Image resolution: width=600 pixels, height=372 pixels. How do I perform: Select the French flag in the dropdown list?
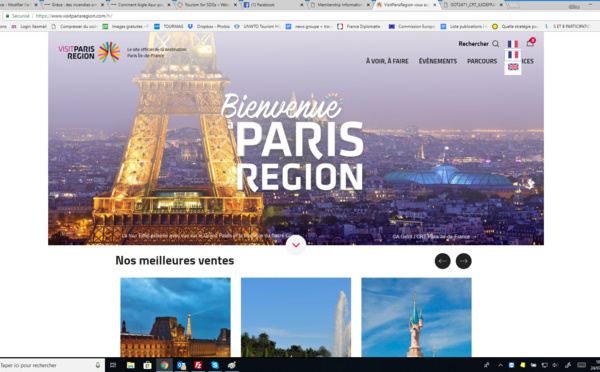pos(513,55)
